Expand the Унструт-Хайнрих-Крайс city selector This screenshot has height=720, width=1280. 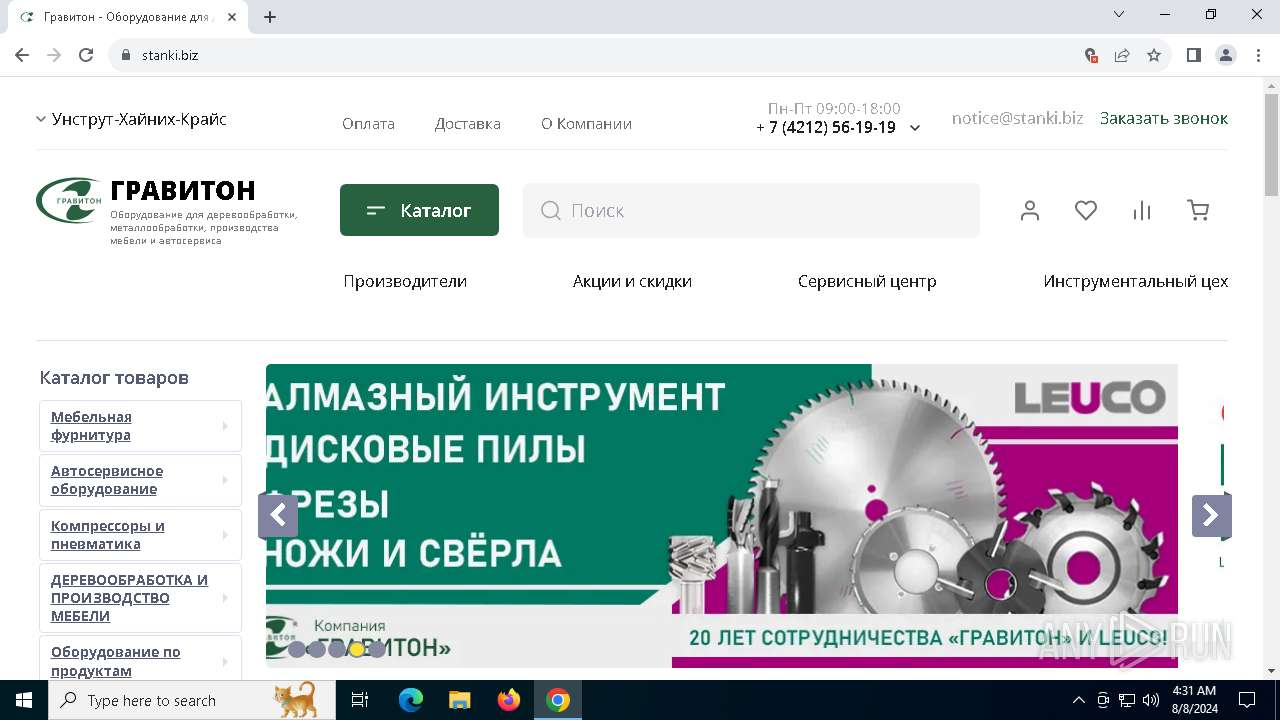[132, 119]
